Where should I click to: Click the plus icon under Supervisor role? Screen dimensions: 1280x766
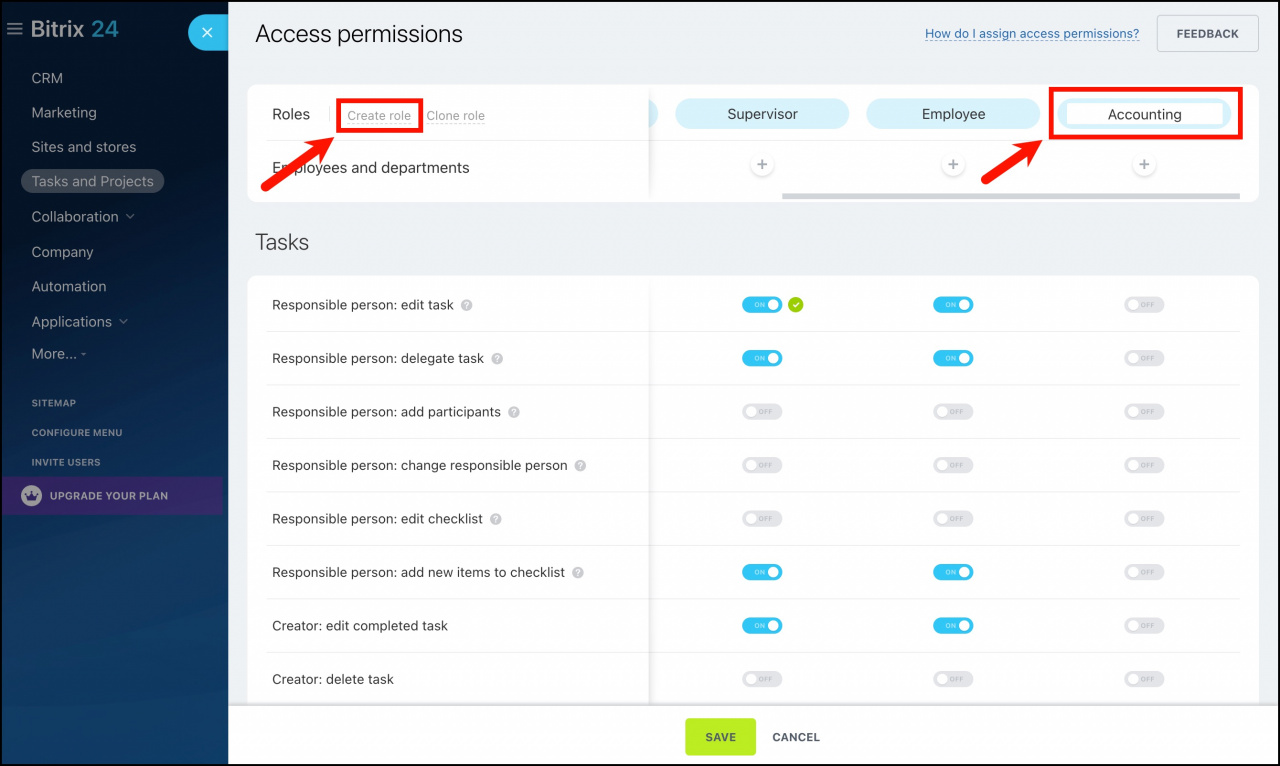(762, 165)
